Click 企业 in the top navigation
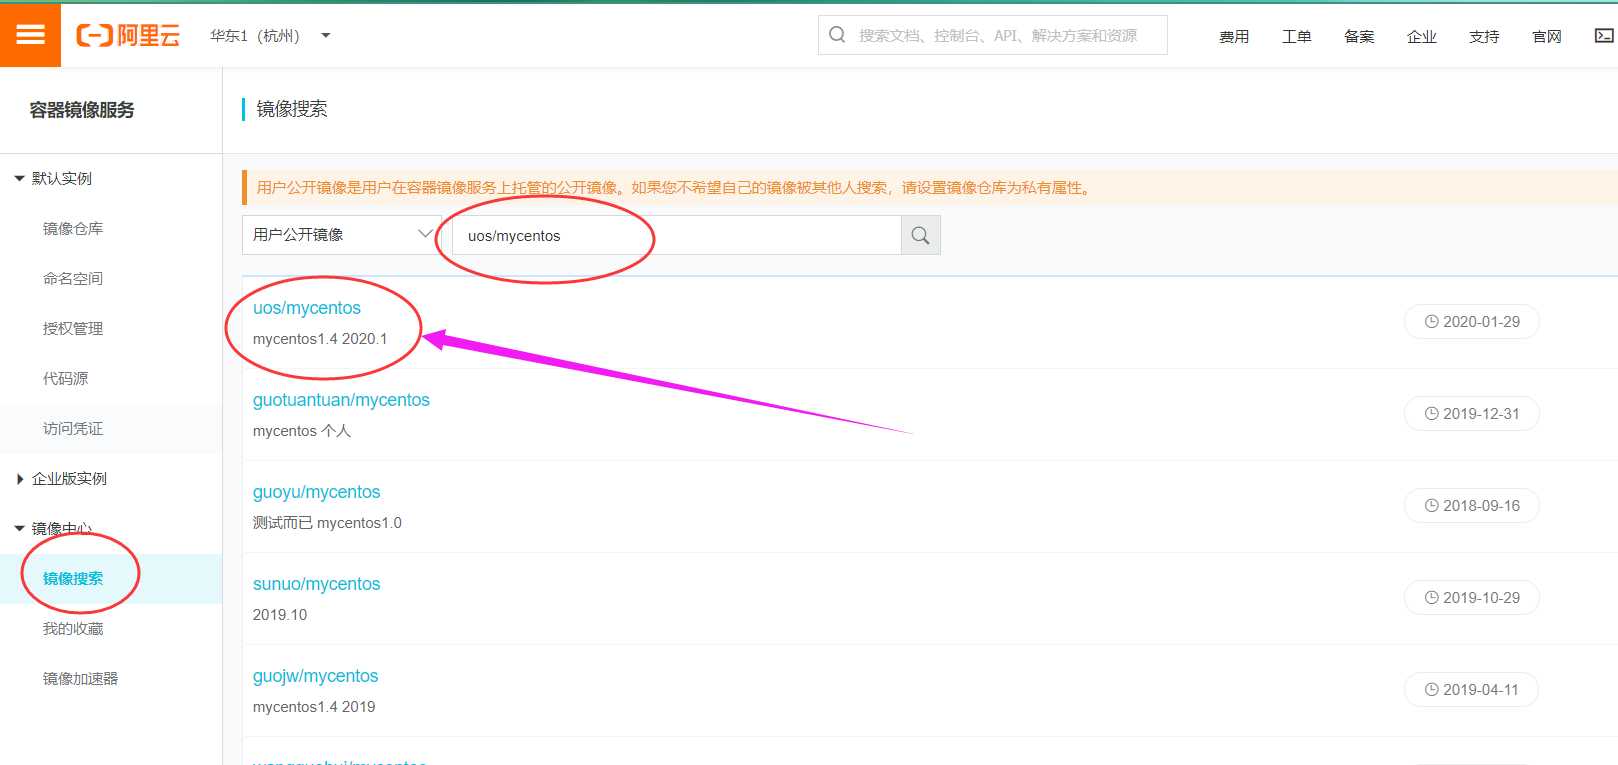The width and height of the screenshot is (1618, 765). pos(1421,36)
